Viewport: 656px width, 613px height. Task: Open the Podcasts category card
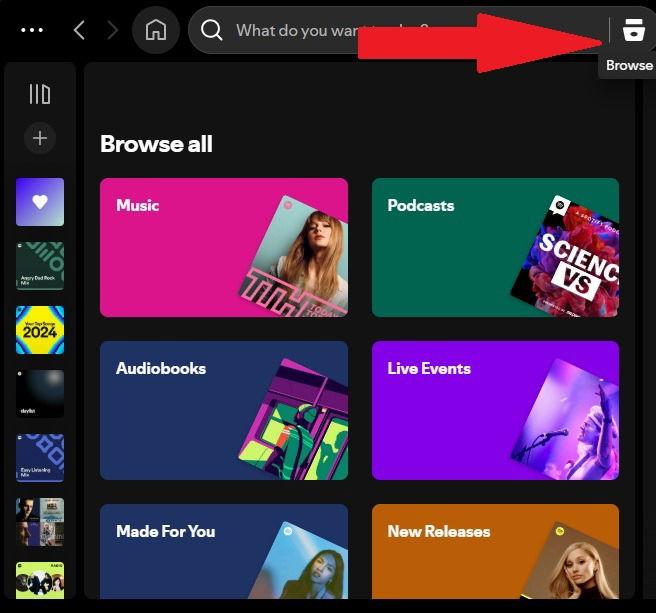[x=495, y=248]
